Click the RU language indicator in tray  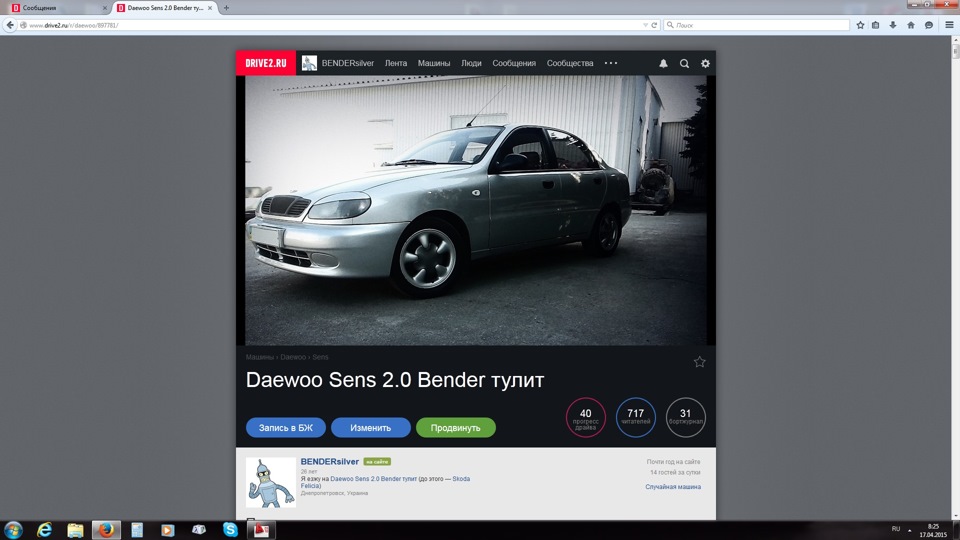click(896, 529)
